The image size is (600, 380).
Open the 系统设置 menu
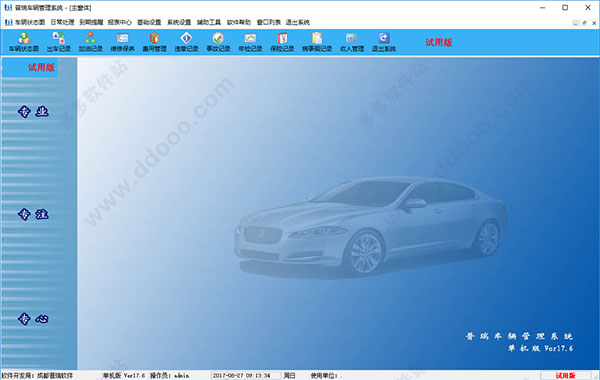179,22
